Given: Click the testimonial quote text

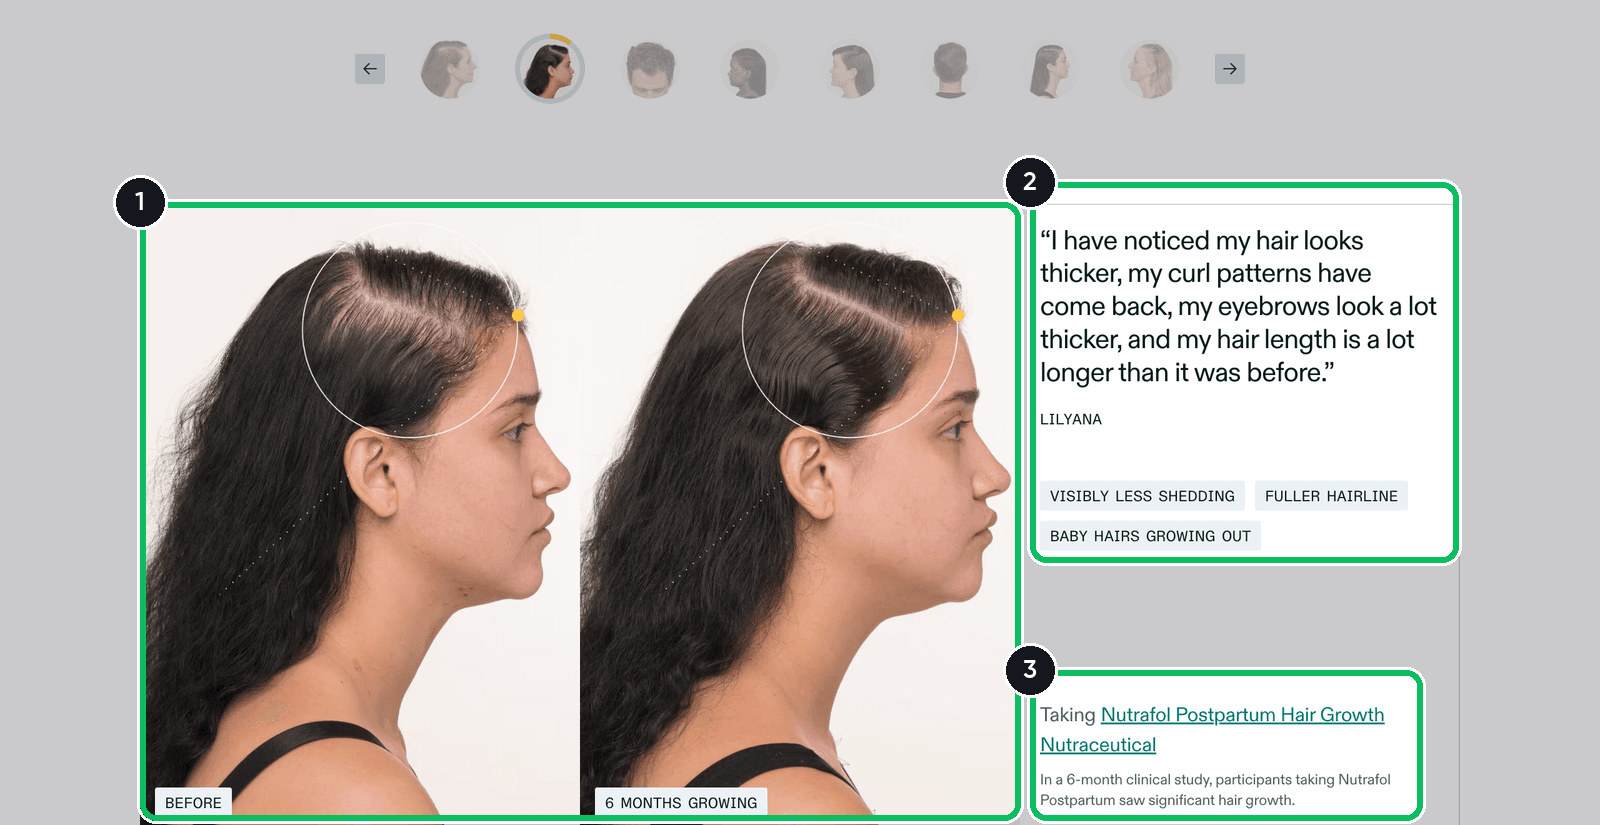Looking at the screenshot, I should click(1238, 306).
